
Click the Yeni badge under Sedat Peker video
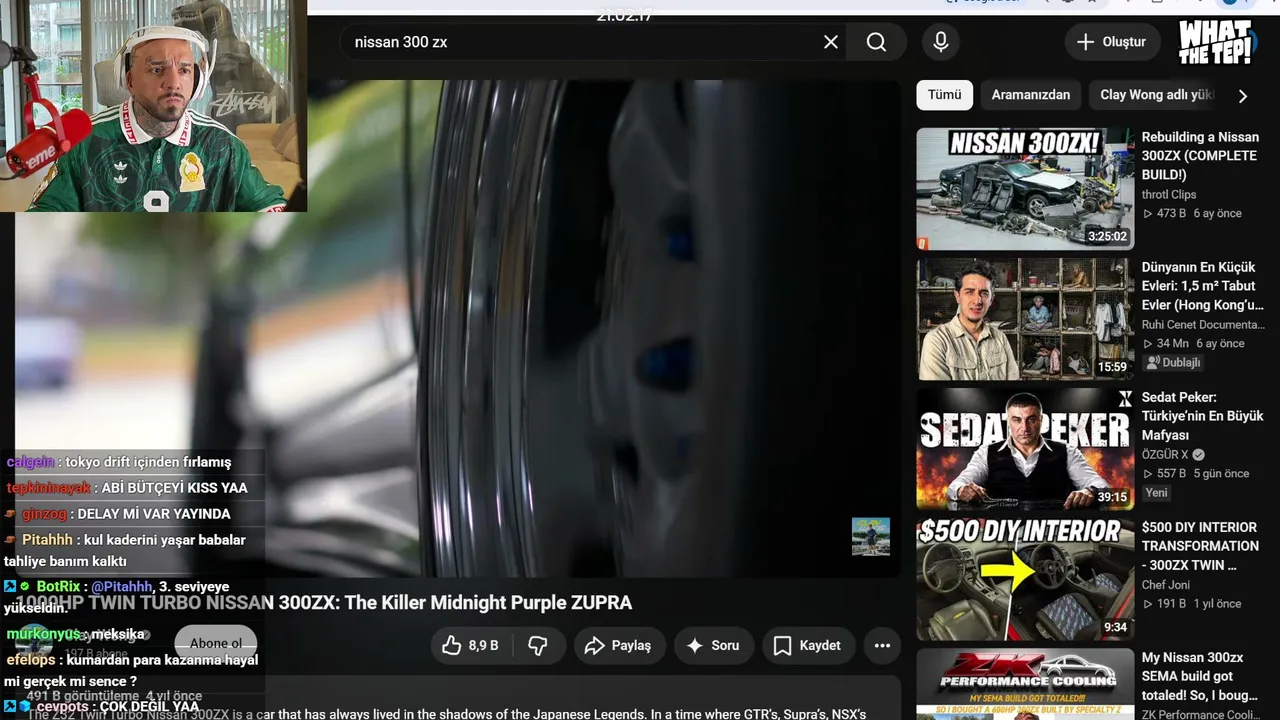coord(1157,493)
